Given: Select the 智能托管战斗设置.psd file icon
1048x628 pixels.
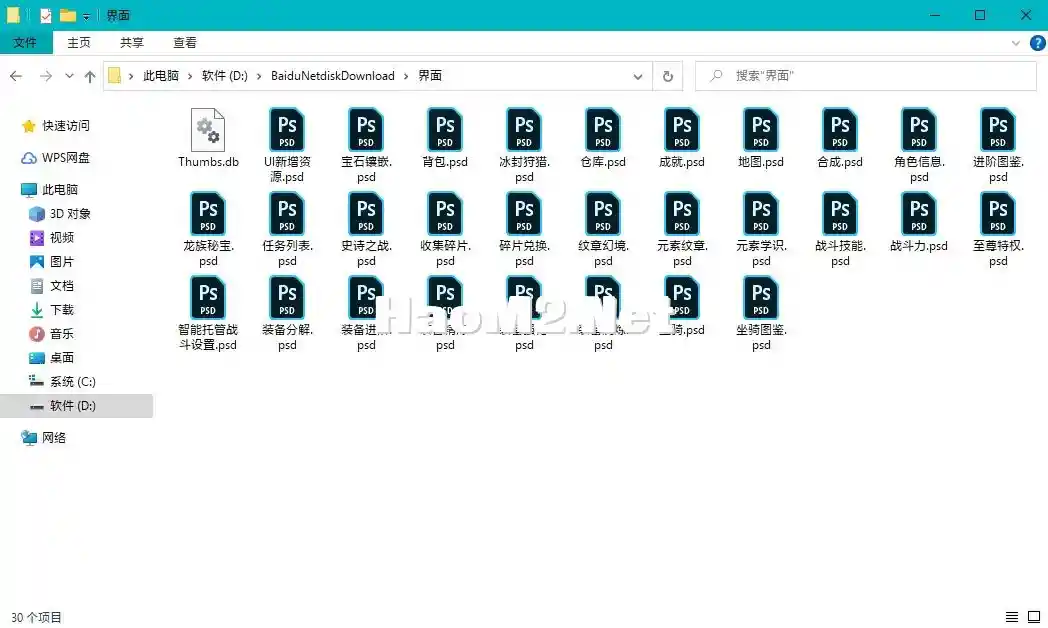Looking at the screenshot, I should click(x=208, y=298).
